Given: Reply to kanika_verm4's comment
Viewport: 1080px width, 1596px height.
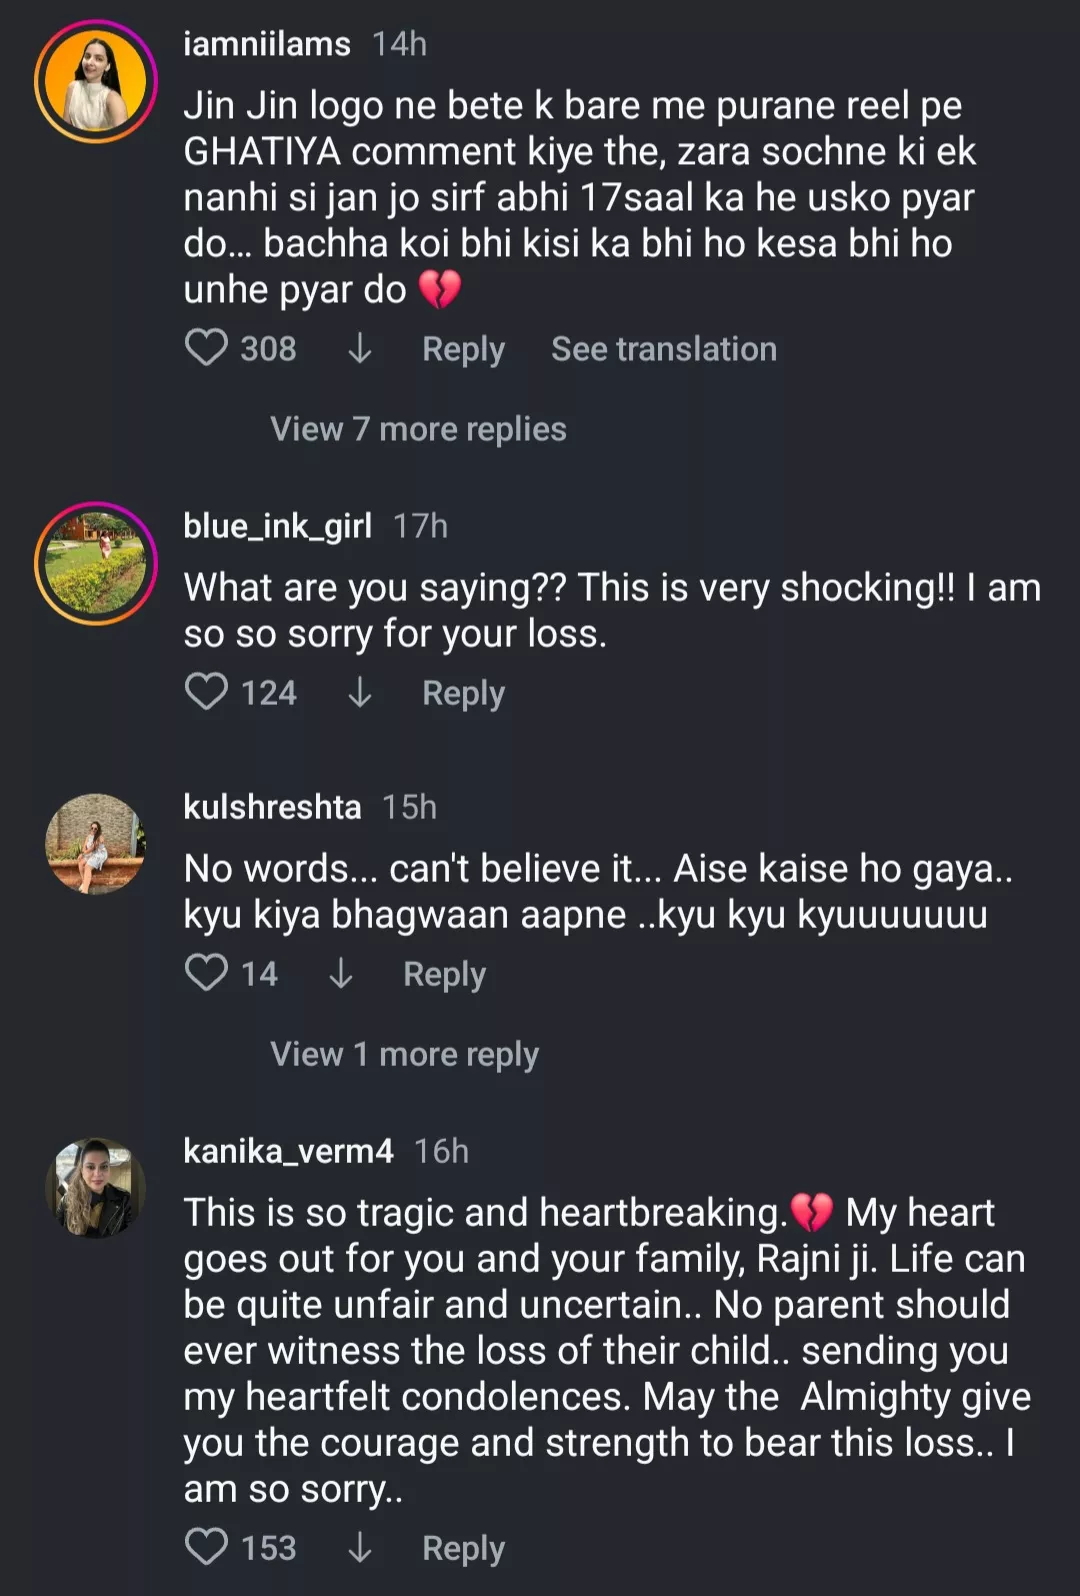Looking at the screenshot, I should click(463, 1548).
